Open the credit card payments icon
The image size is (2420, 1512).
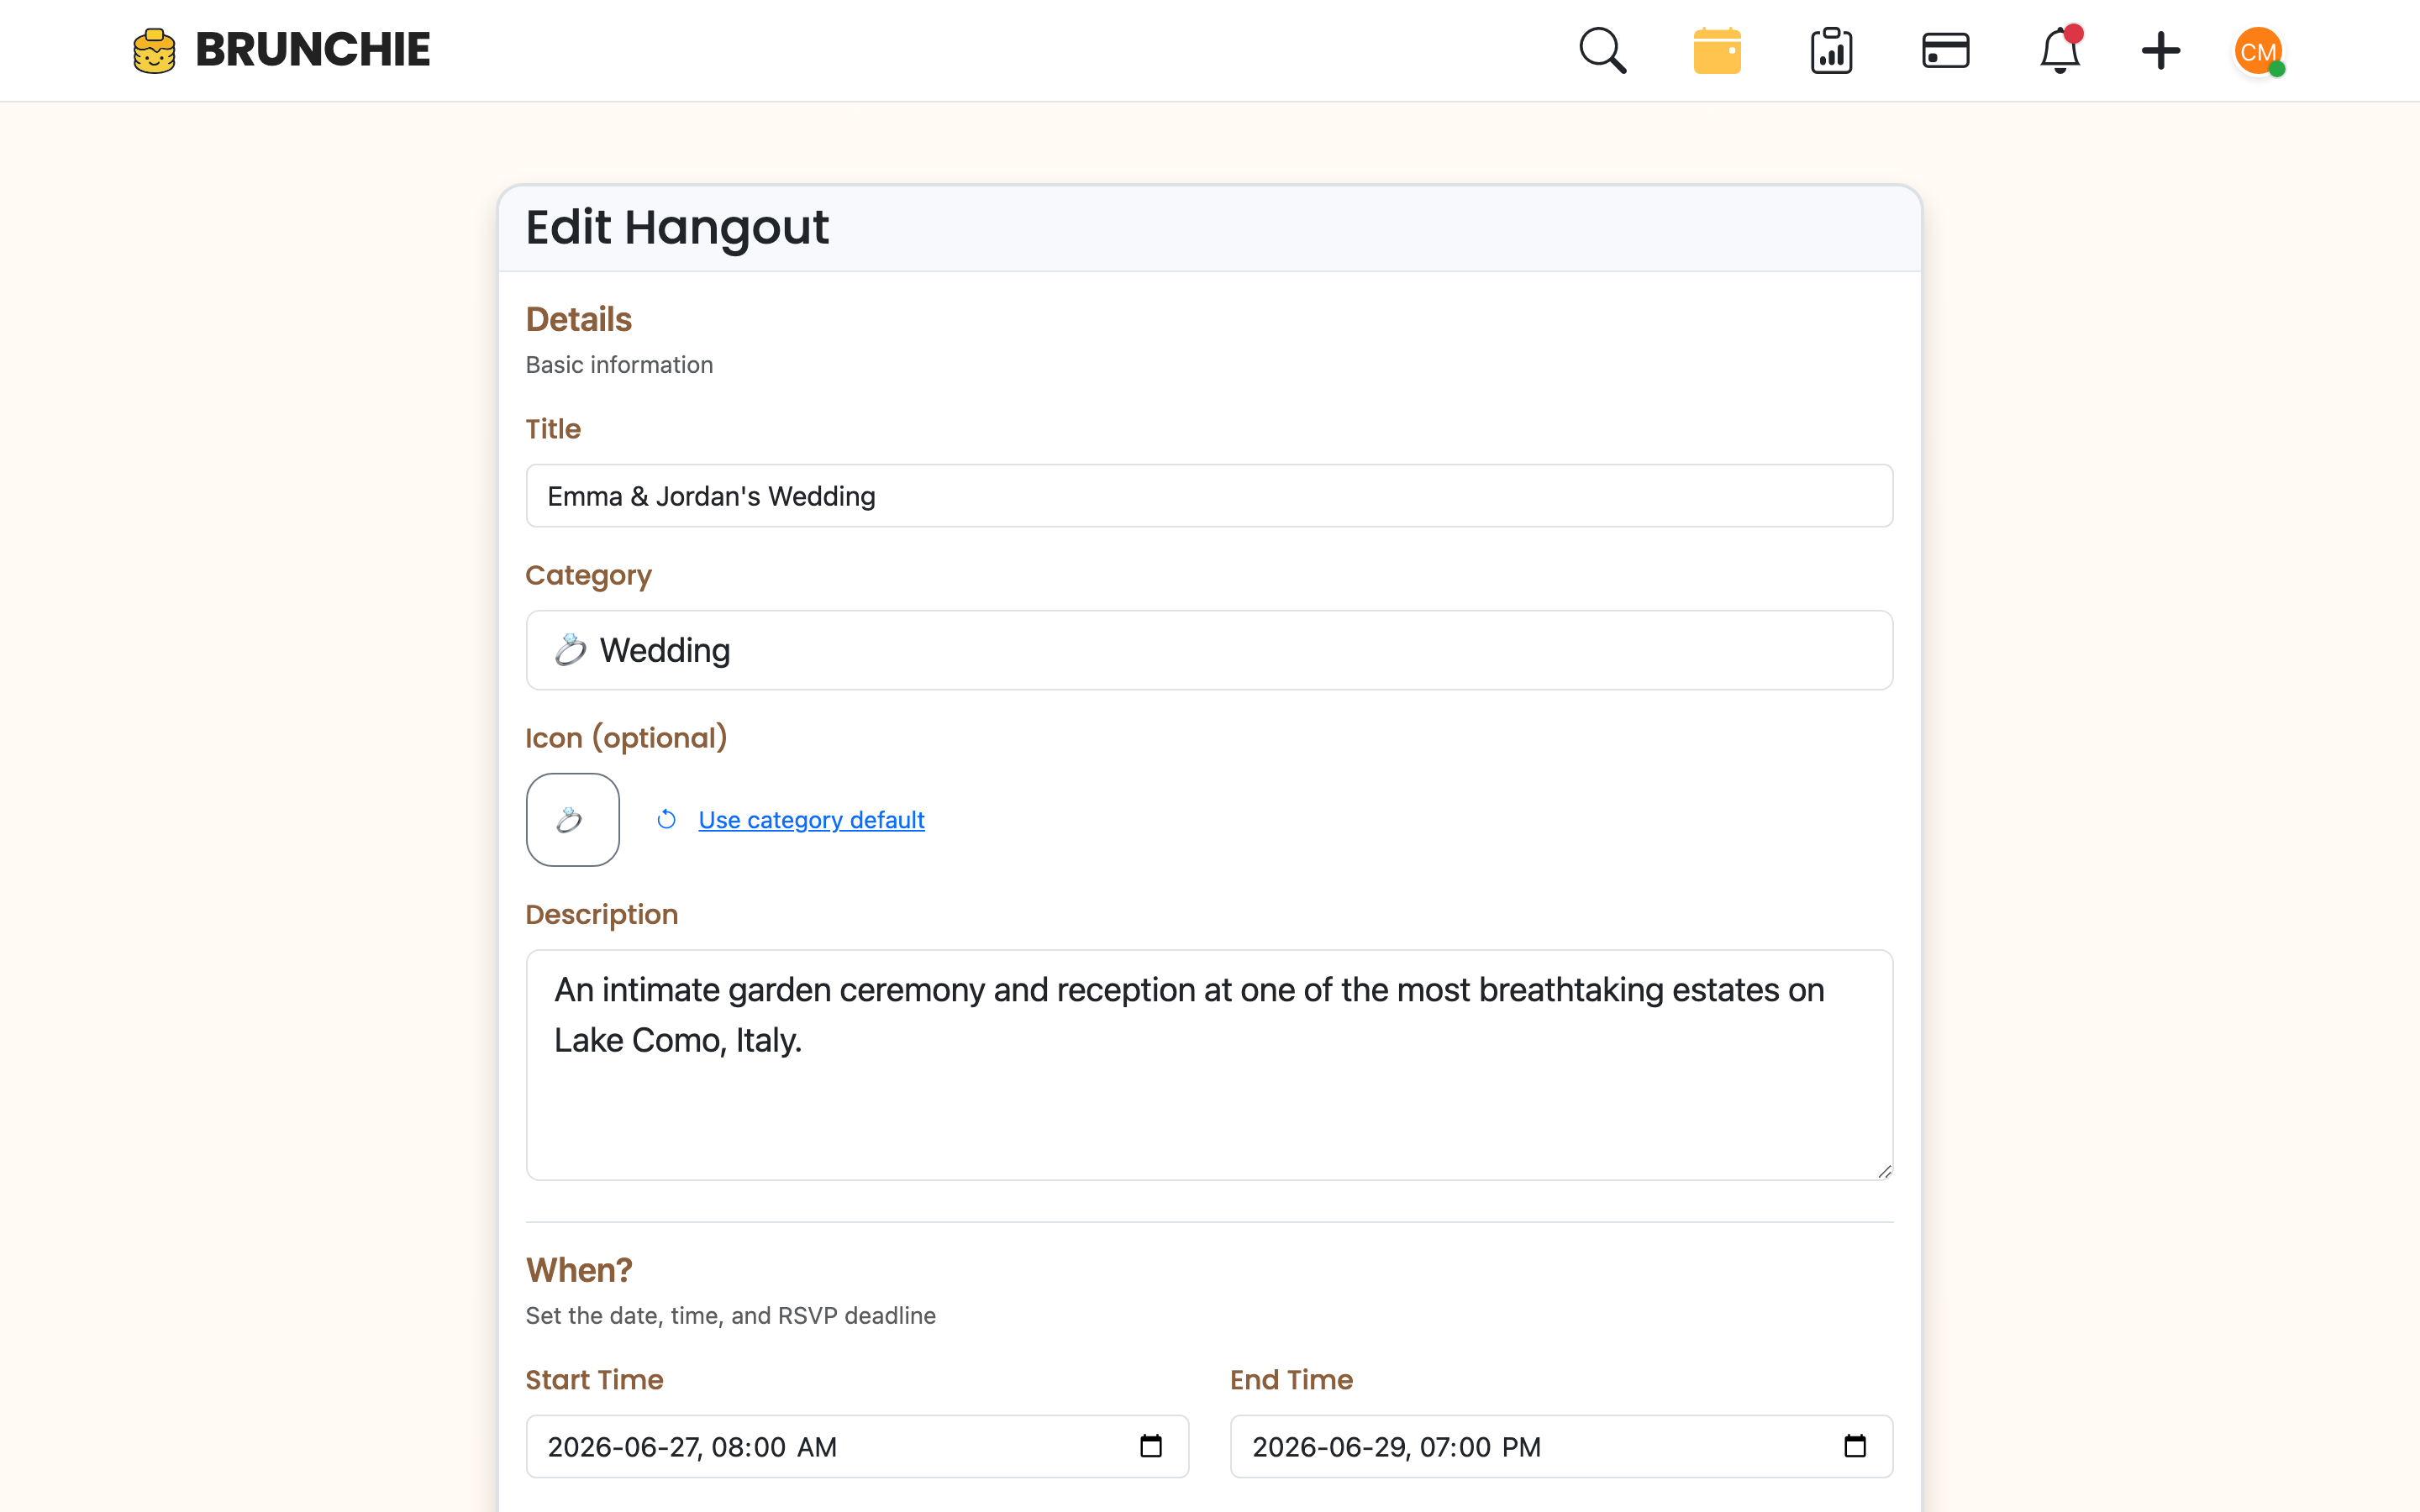tap(1945, 51)
